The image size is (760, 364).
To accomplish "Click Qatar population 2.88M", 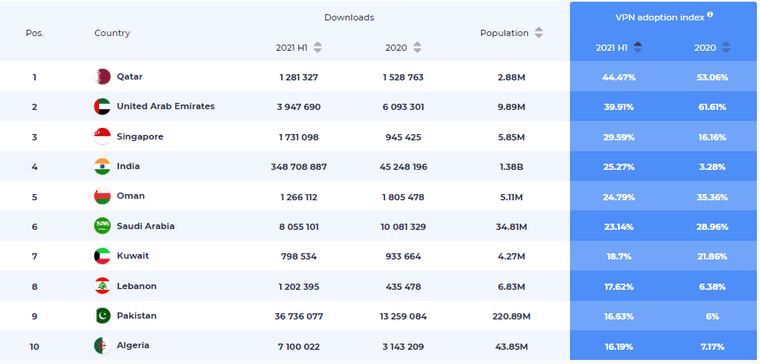I will click(511, 78).
